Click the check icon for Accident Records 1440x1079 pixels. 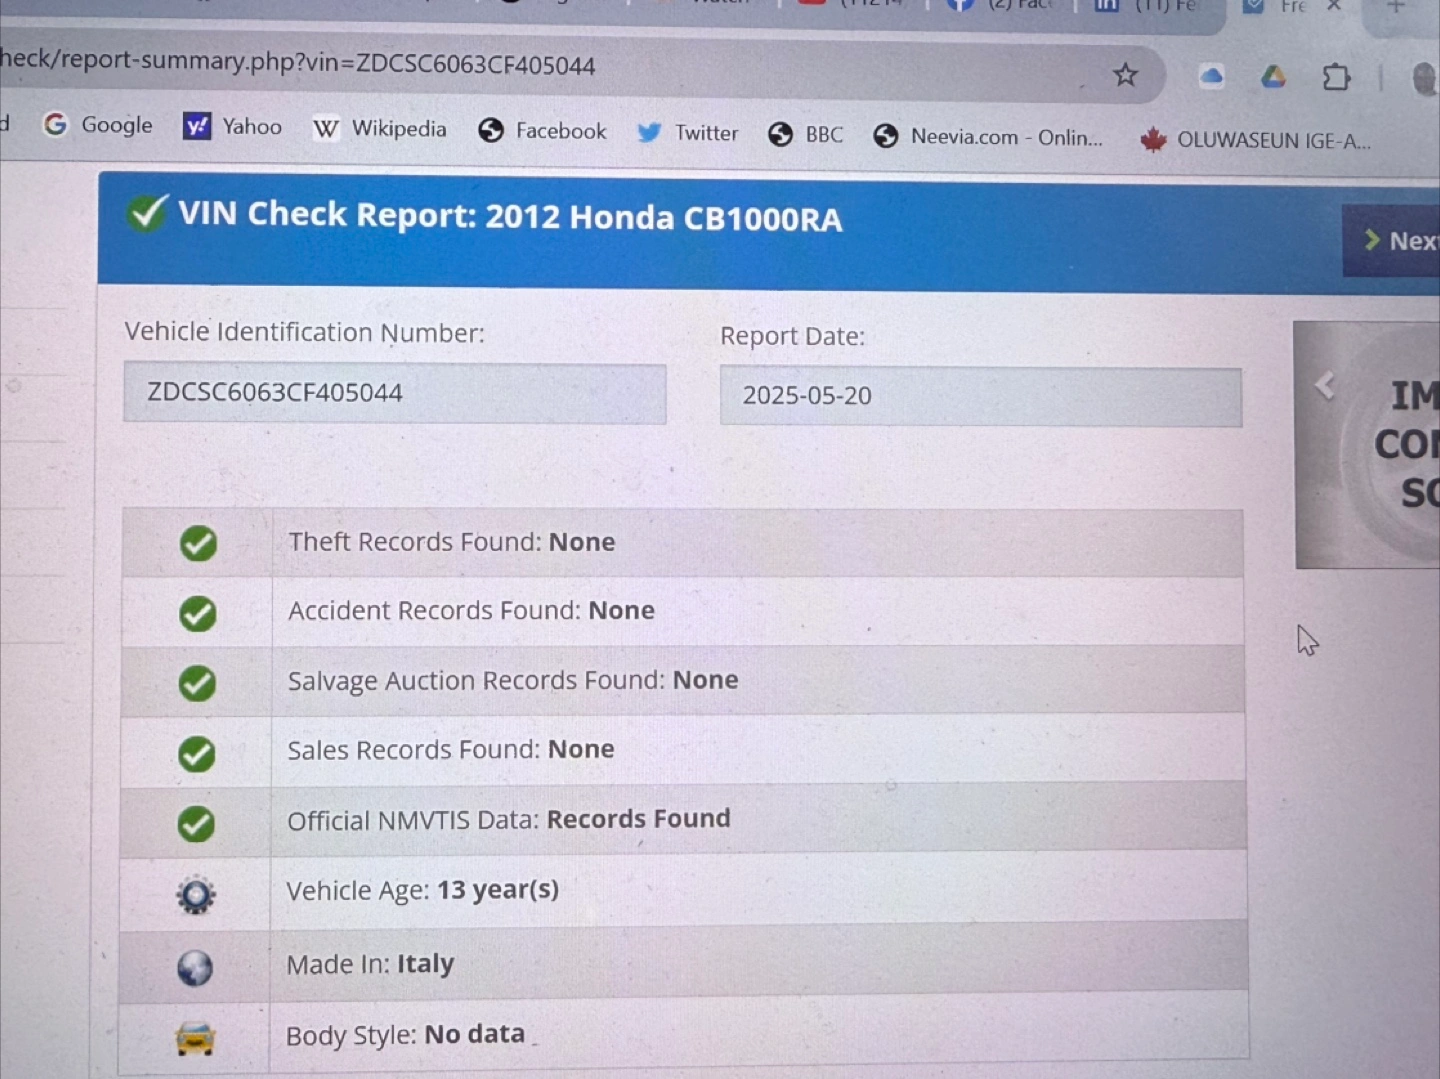coord(198,614)
